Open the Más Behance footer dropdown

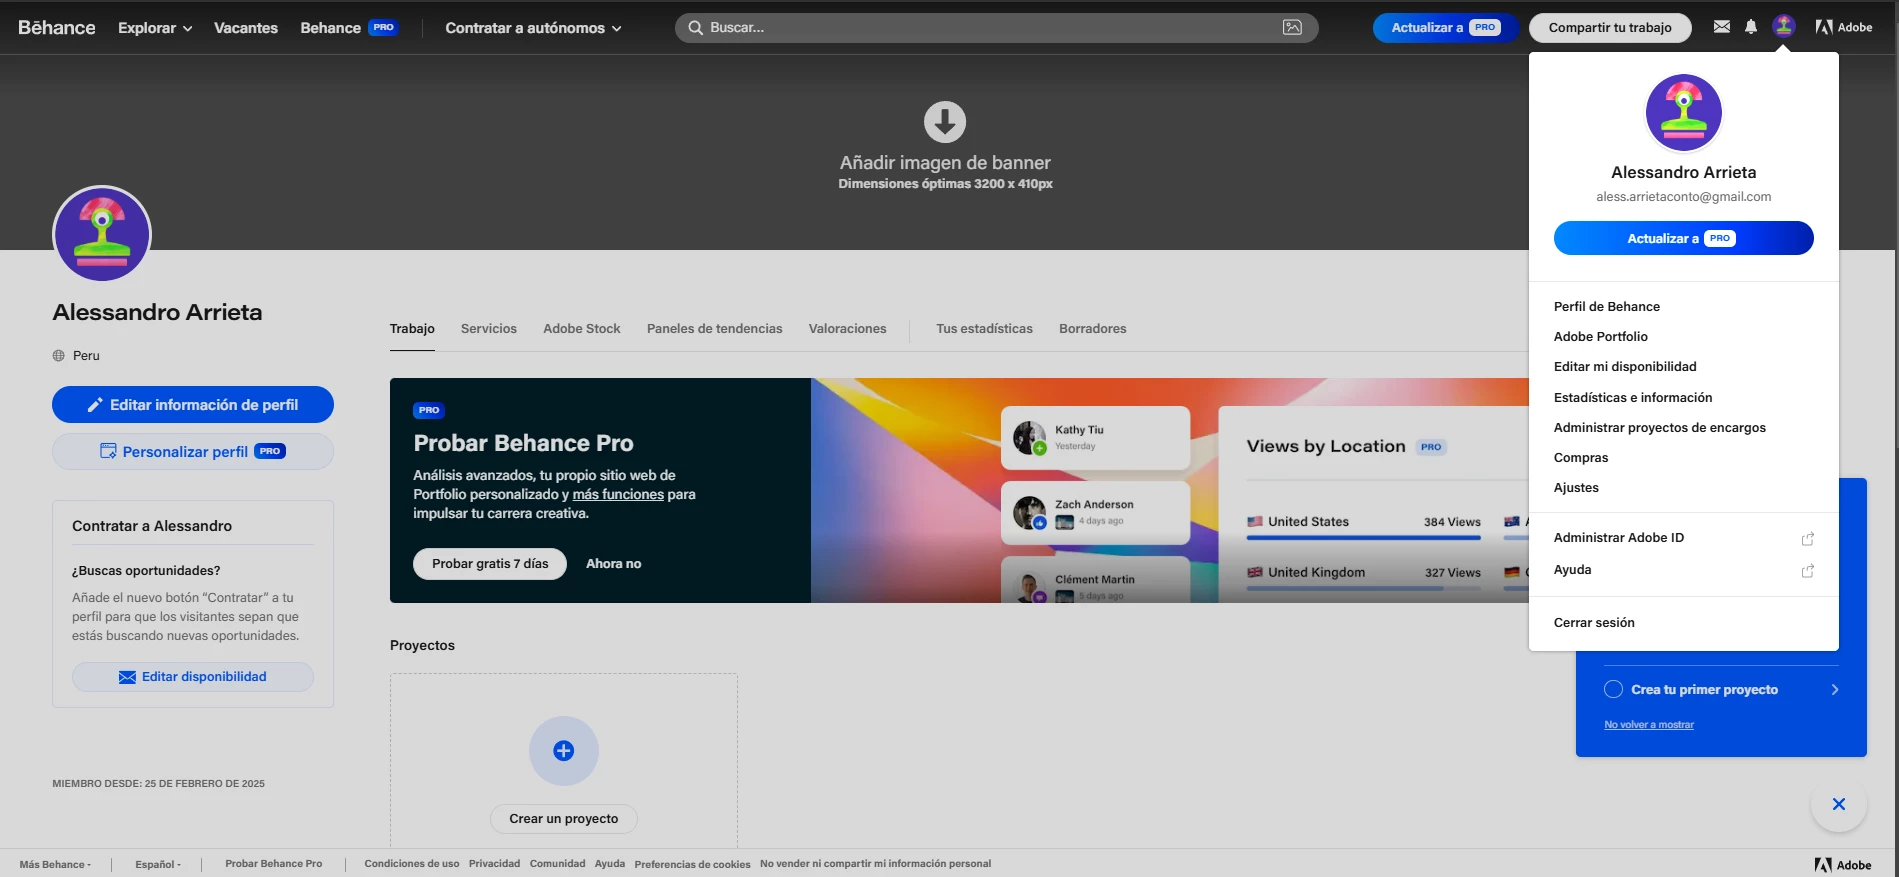(x=55, y=864)
